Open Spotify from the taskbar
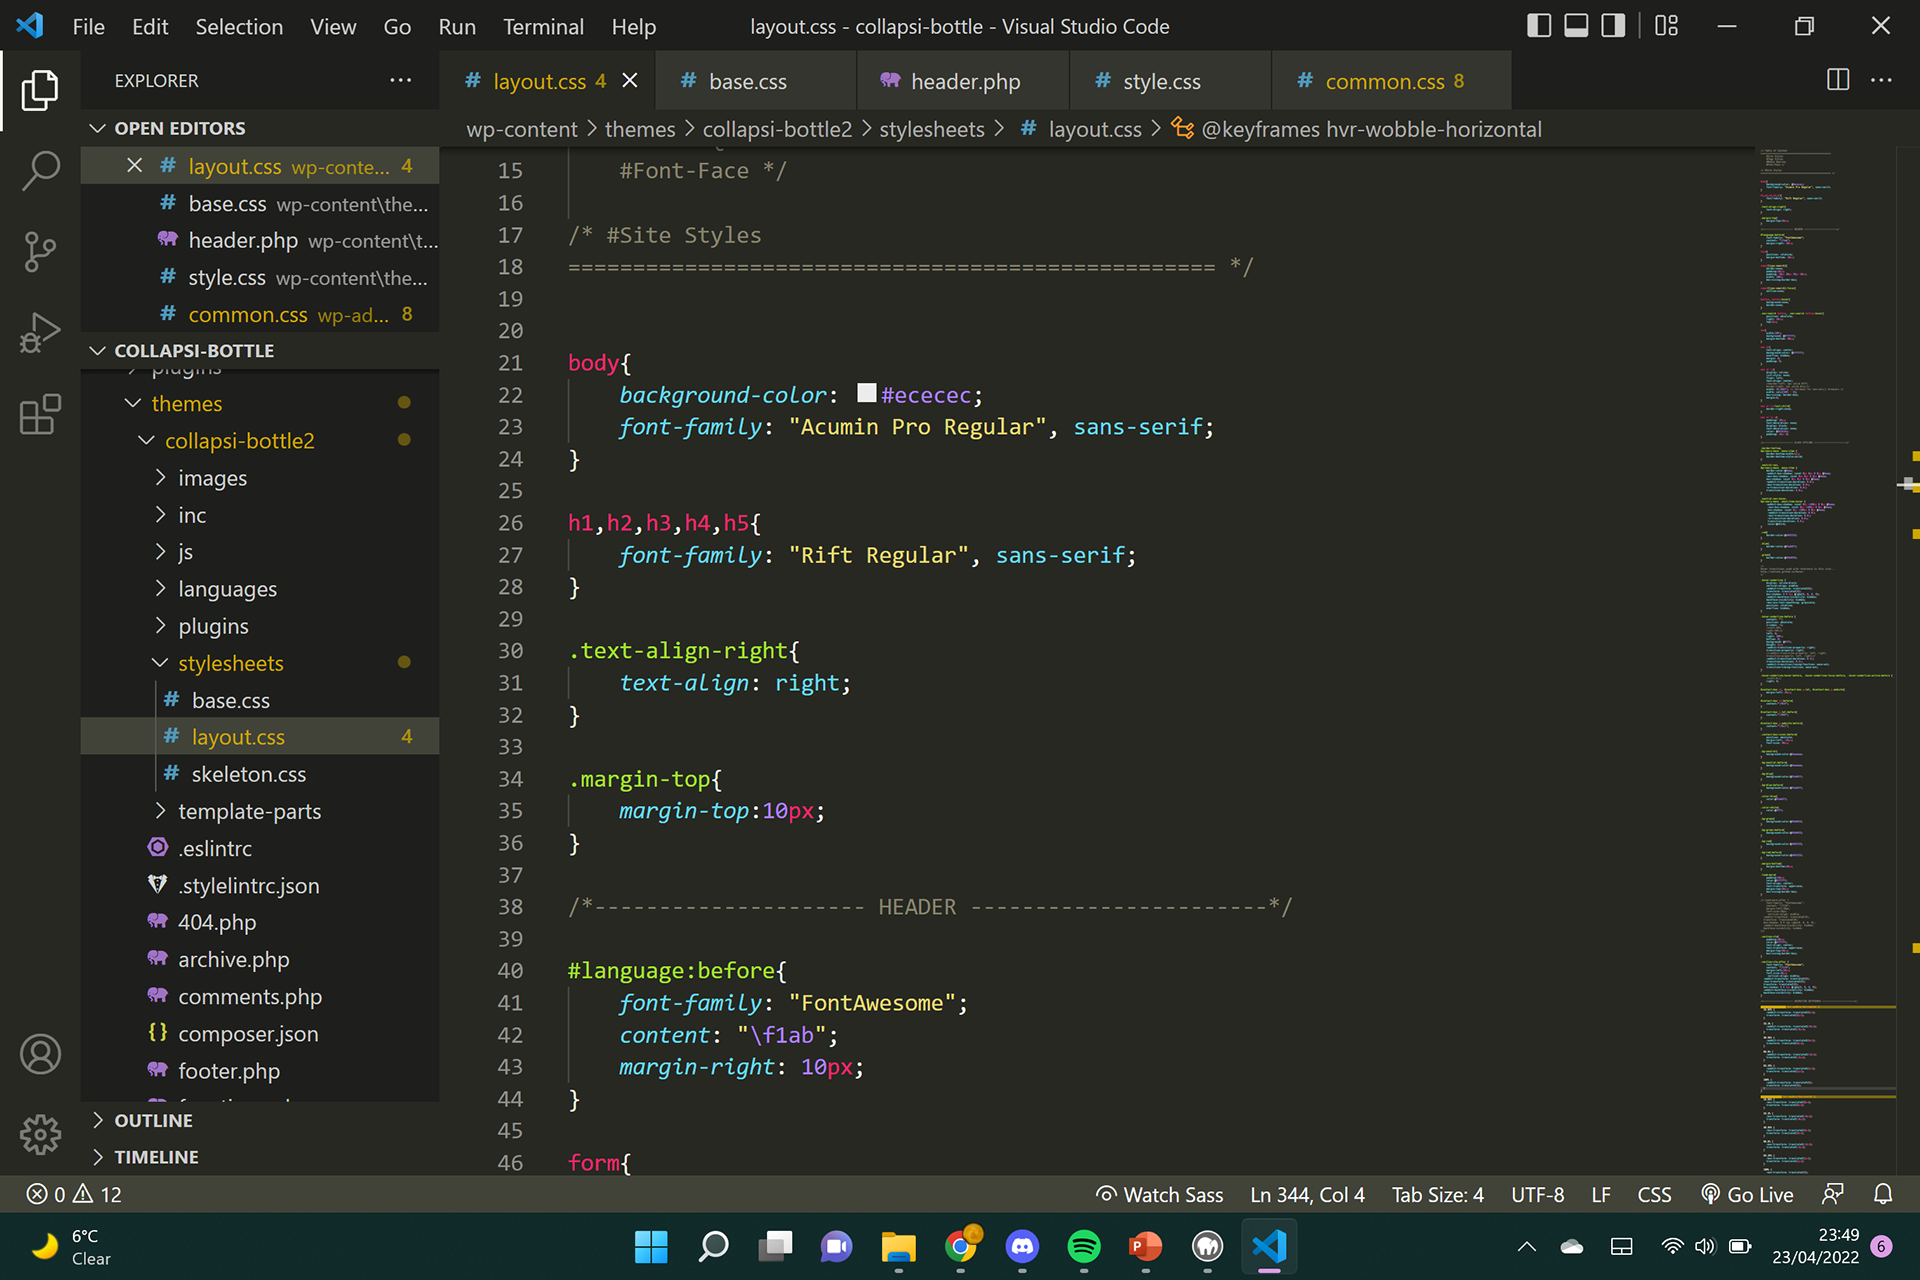This screenshot has height=1280, width=1920. coord(1084,1246)
